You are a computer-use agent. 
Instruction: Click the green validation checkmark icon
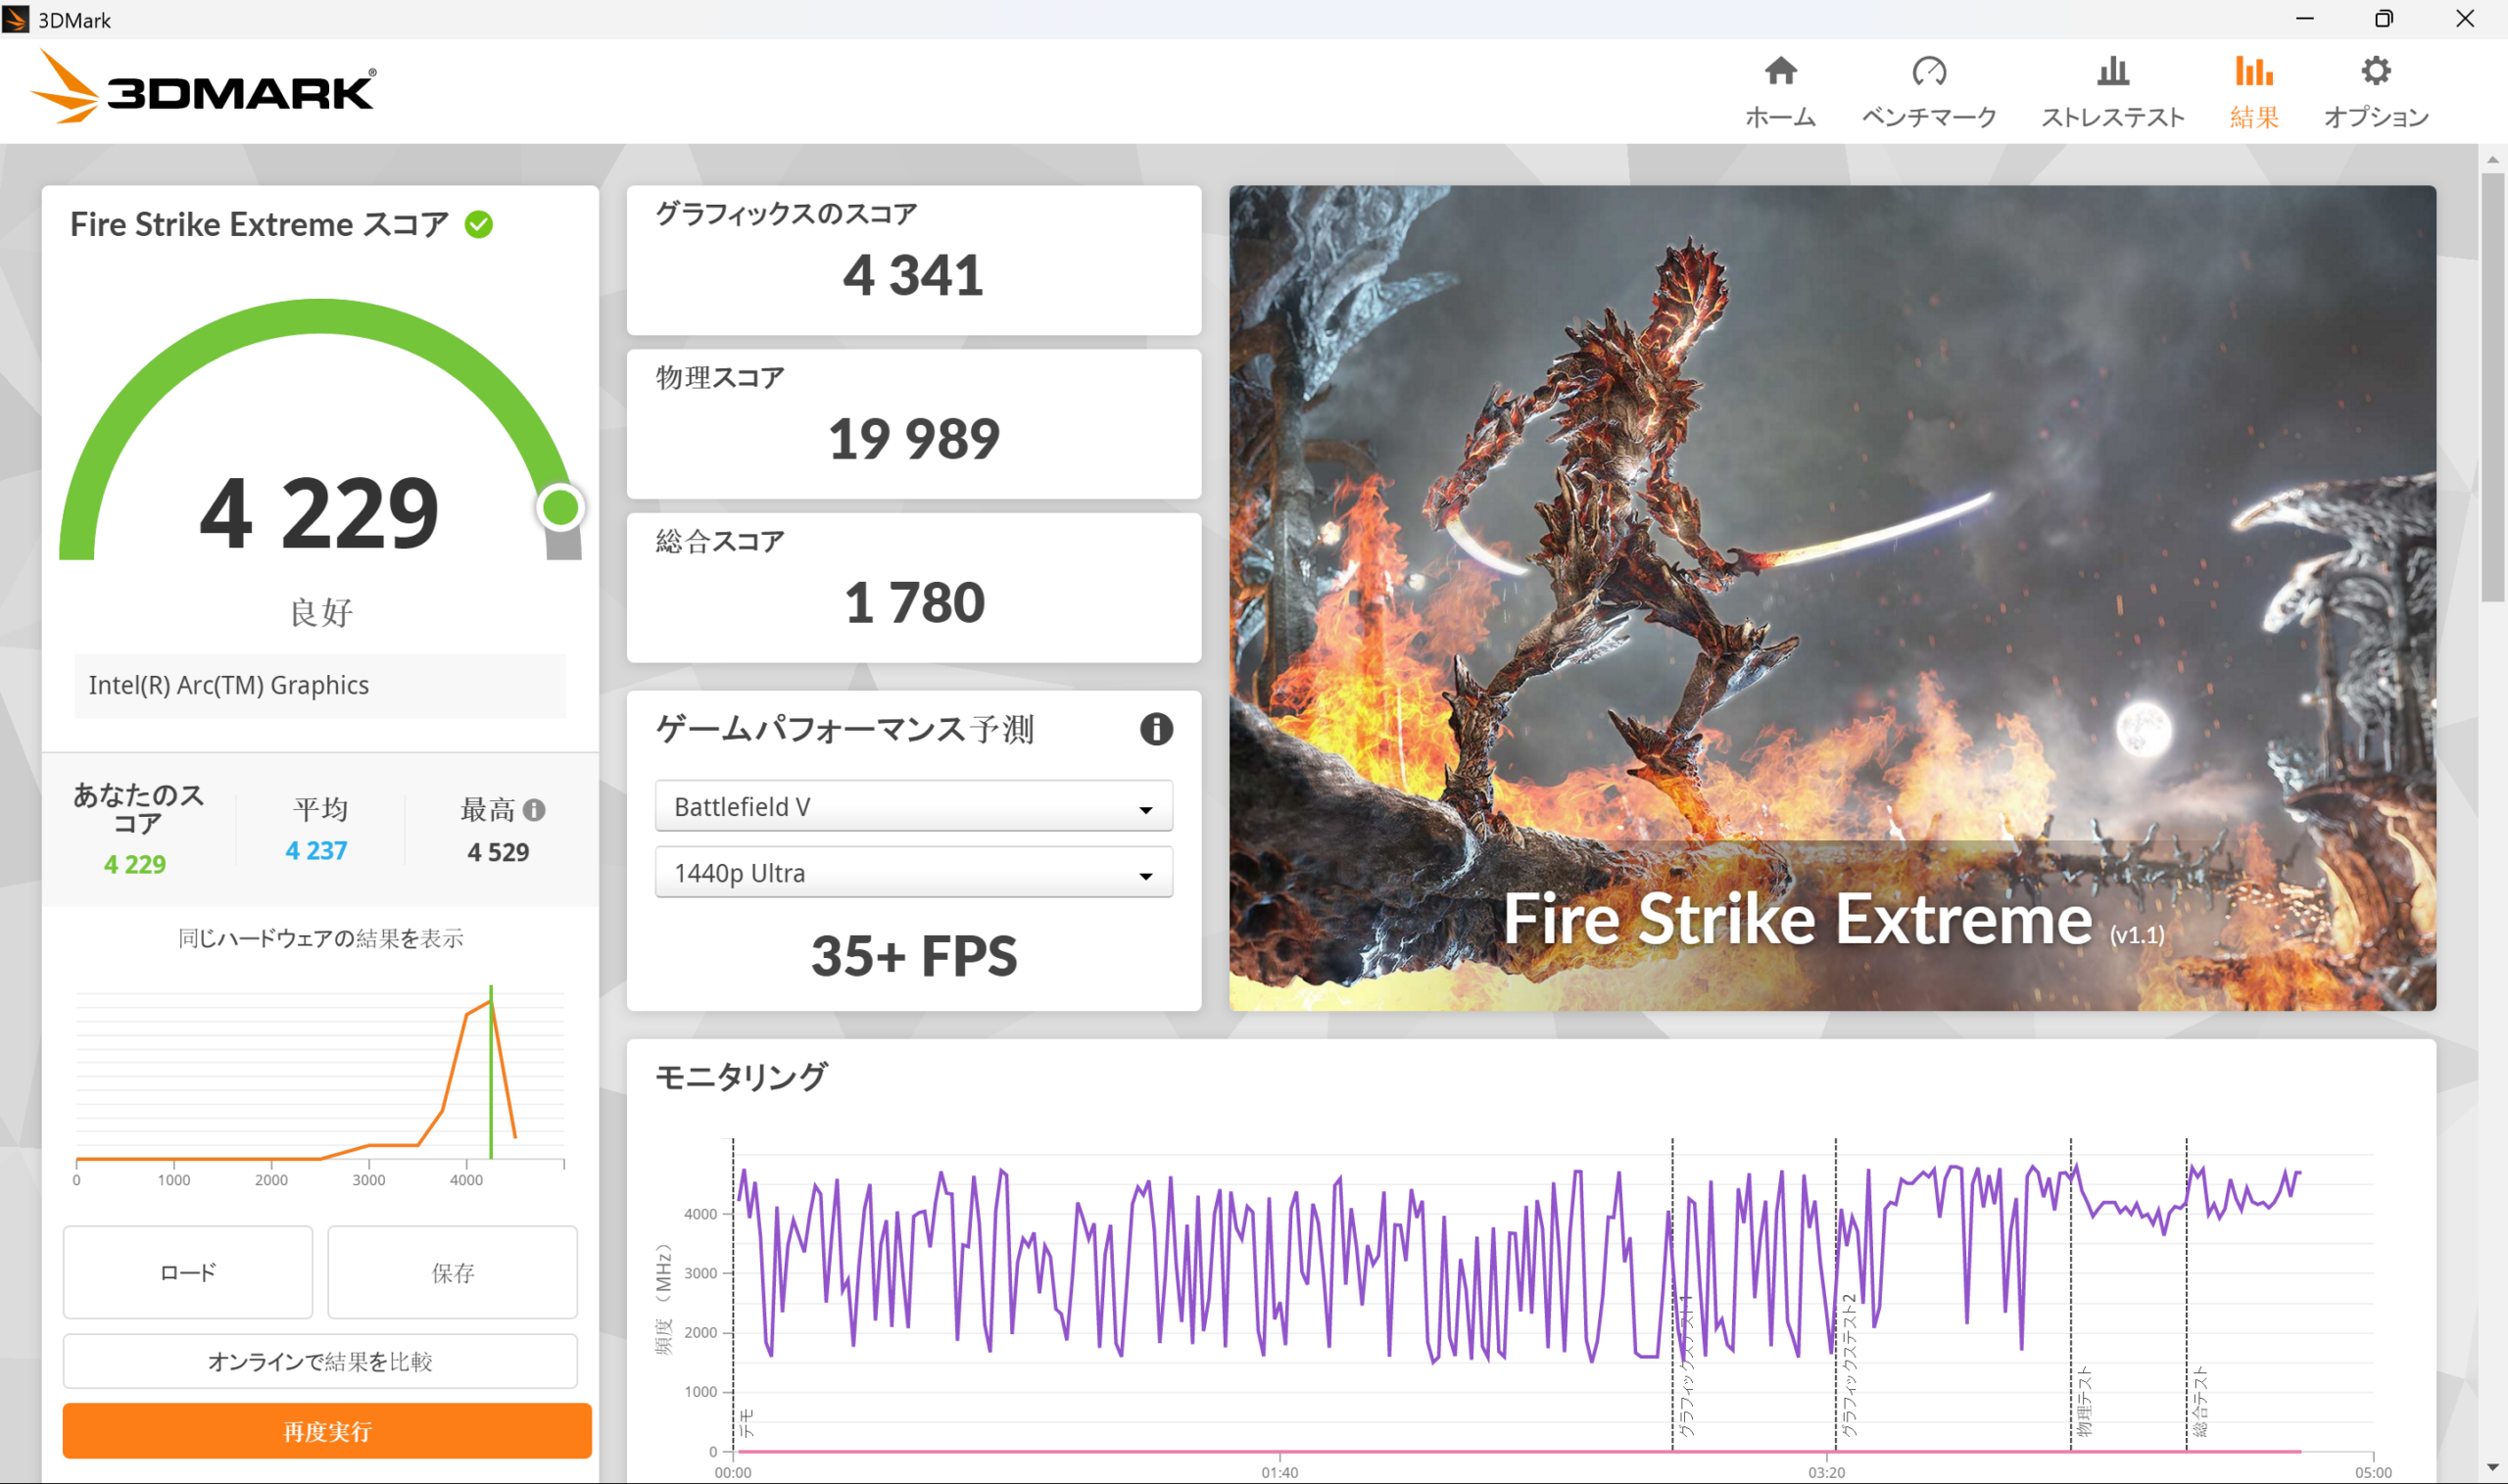[479, 224]
